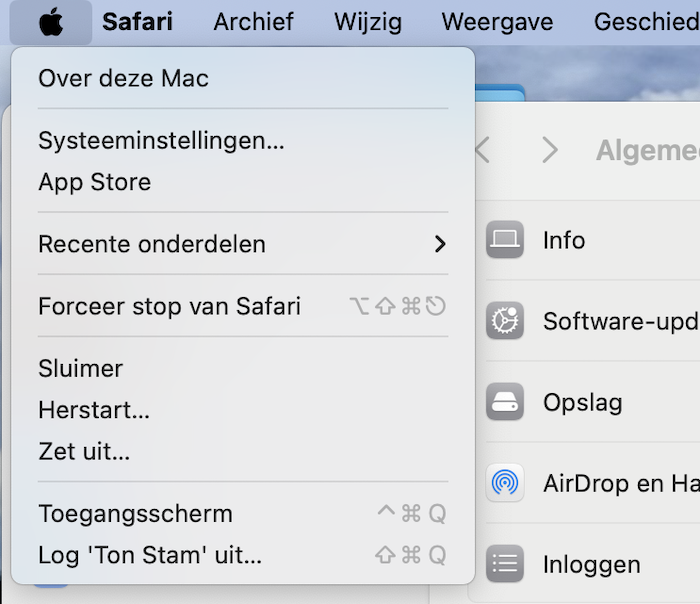This screenshot has height=604, width=700.
Task: Click the Inloggen list icon
Action: pyautogui.click(x=505, y=565)
